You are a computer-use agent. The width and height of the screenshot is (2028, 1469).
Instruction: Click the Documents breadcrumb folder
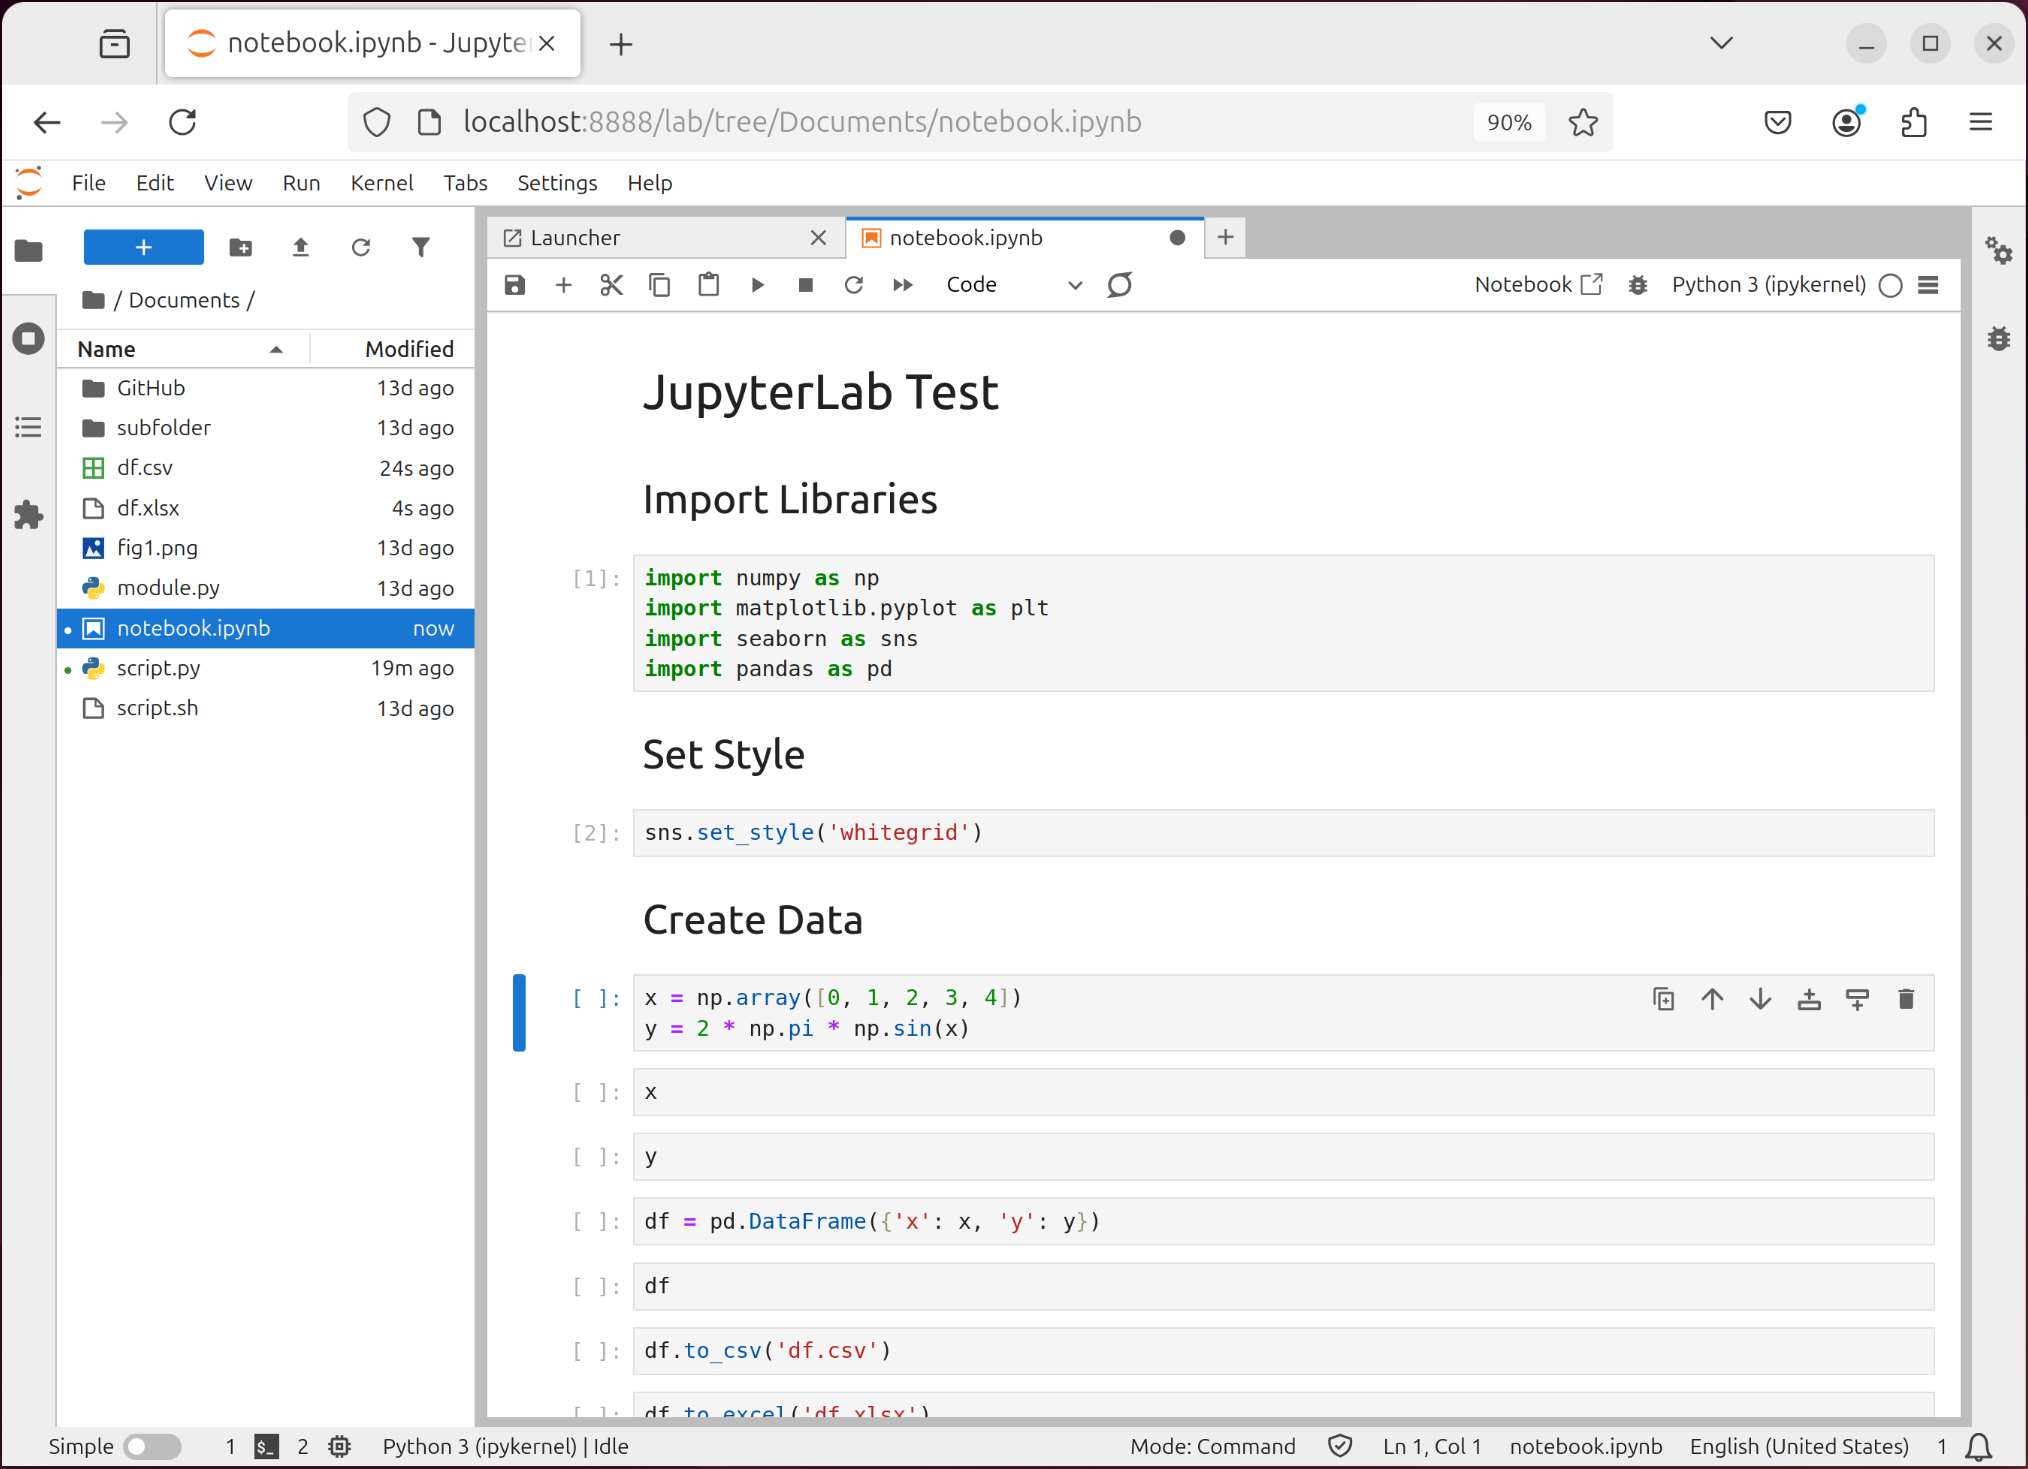tap(184, 300)
